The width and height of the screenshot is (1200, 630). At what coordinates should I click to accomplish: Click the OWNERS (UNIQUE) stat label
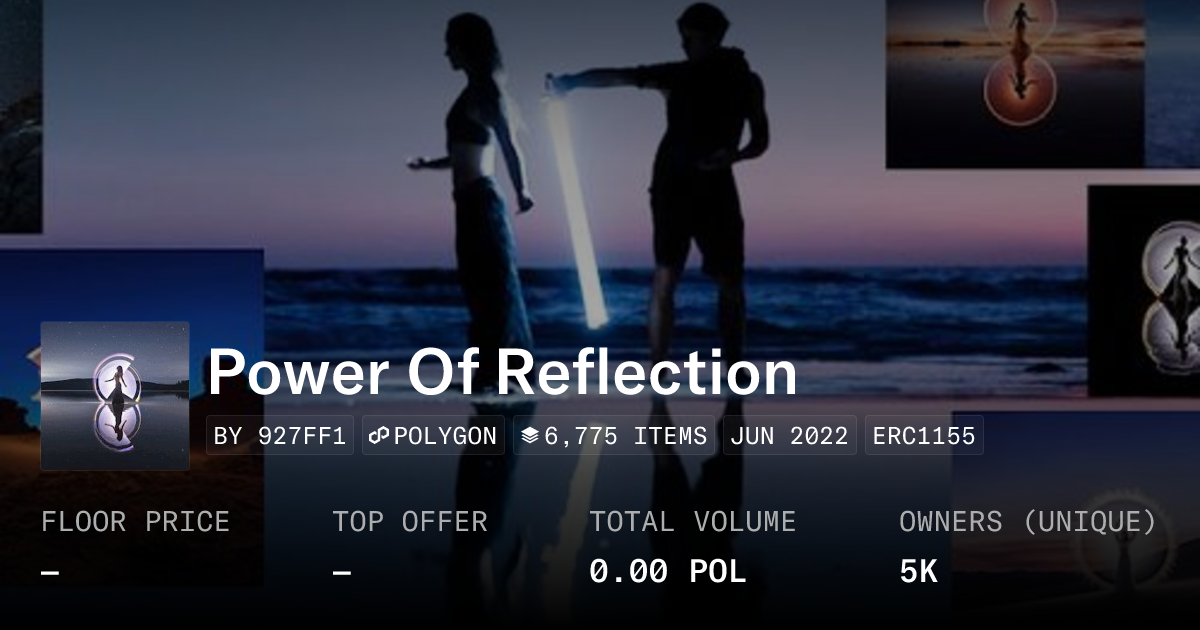coord(1028,522)
